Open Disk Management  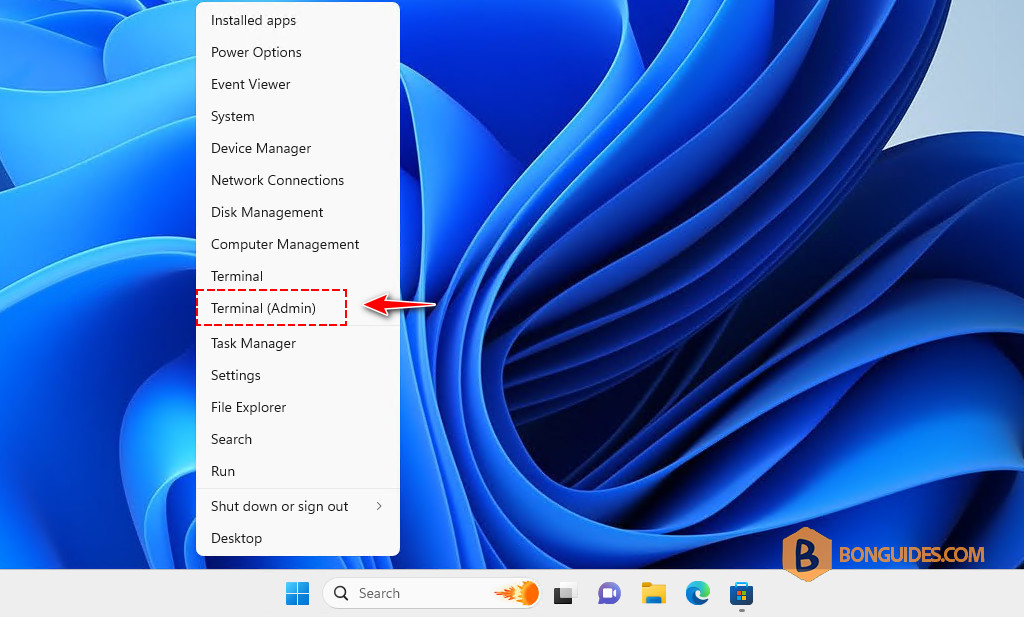298,213
